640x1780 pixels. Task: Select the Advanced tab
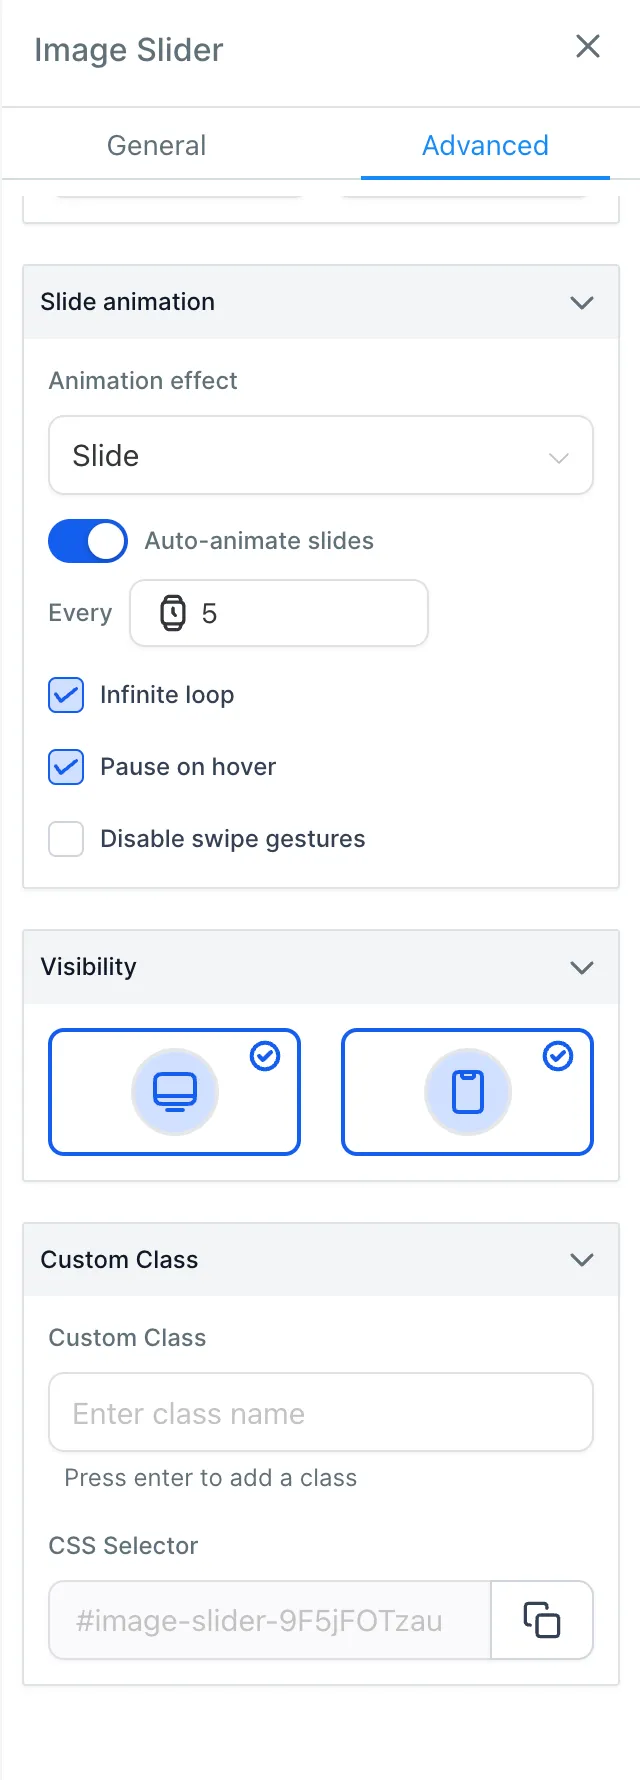(485, 146)
